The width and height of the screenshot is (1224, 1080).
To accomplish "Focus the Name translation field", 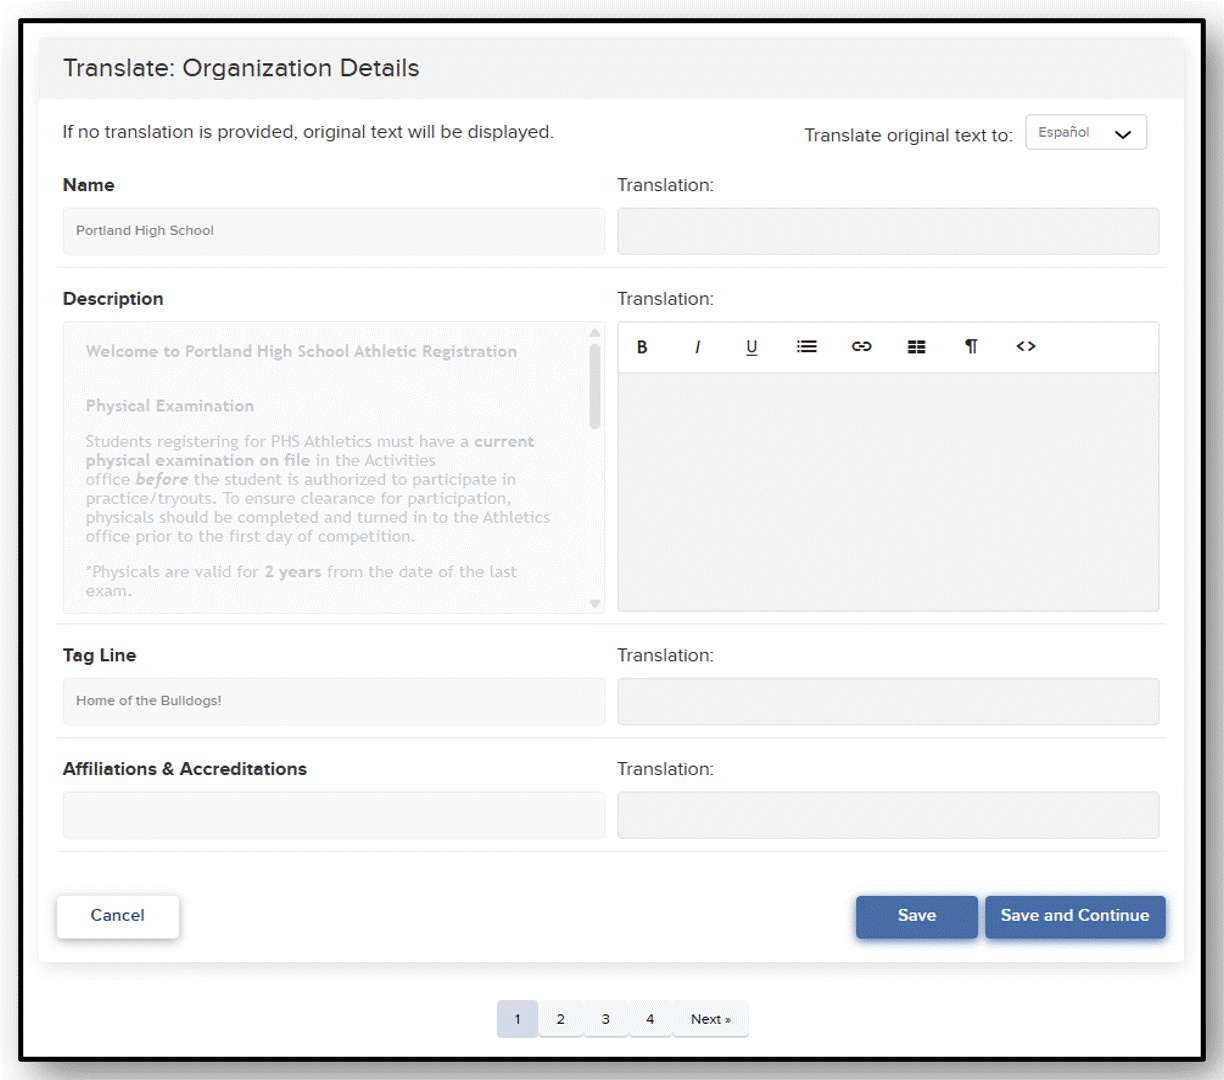I will (888, 231).
